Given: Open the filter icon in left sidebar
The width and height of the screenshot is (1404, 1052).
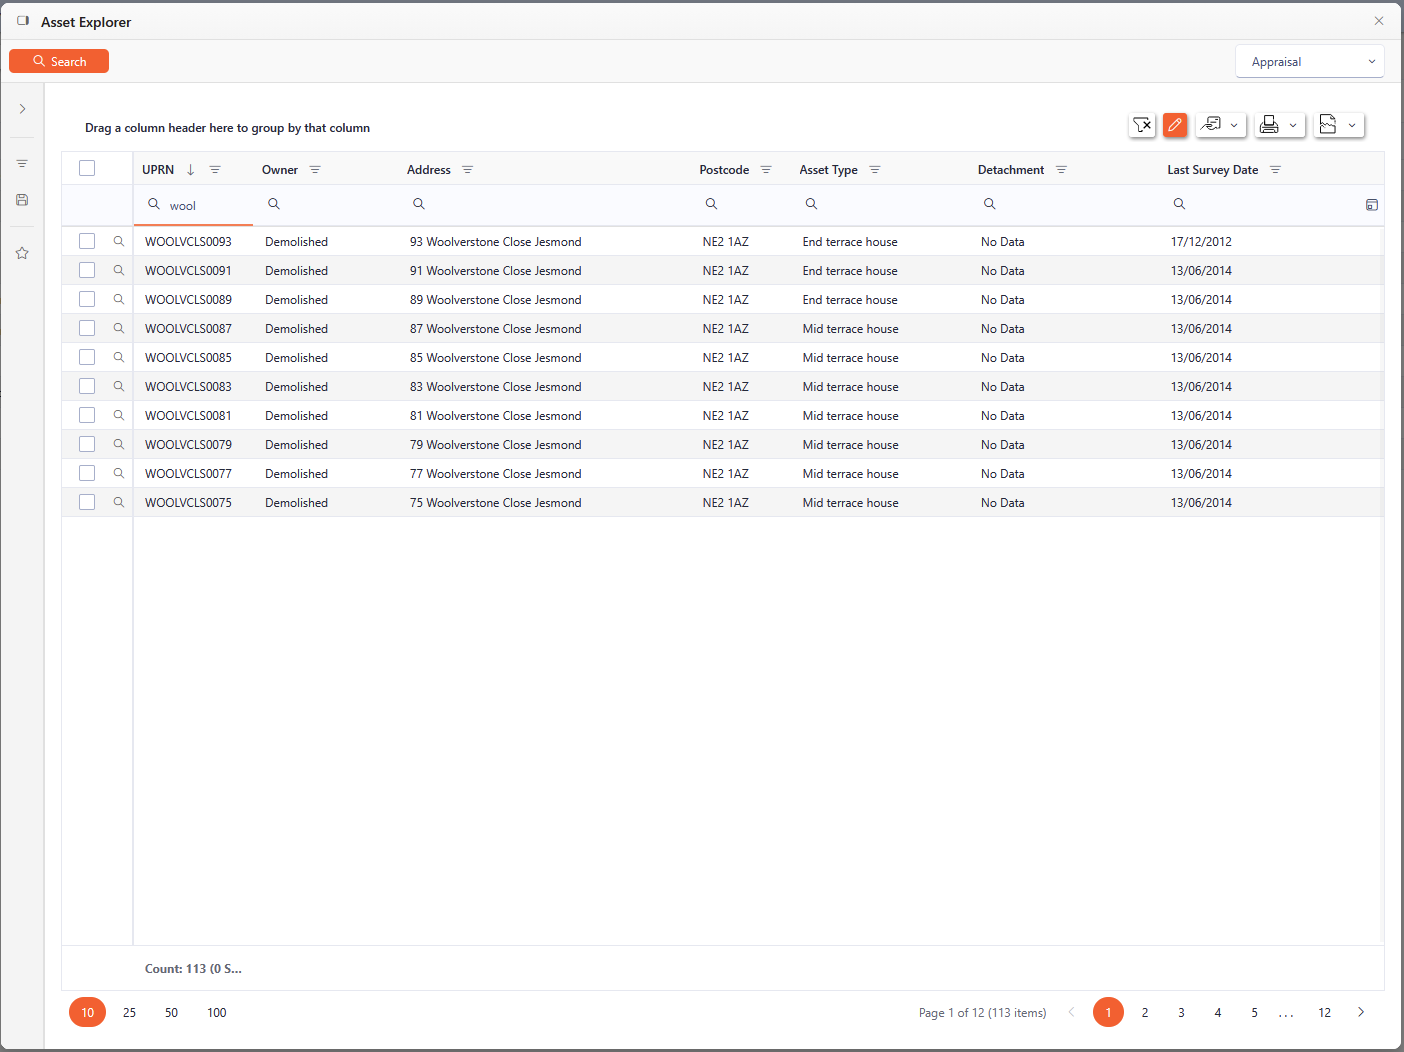Looking at the screenshot, I should 22,163.
